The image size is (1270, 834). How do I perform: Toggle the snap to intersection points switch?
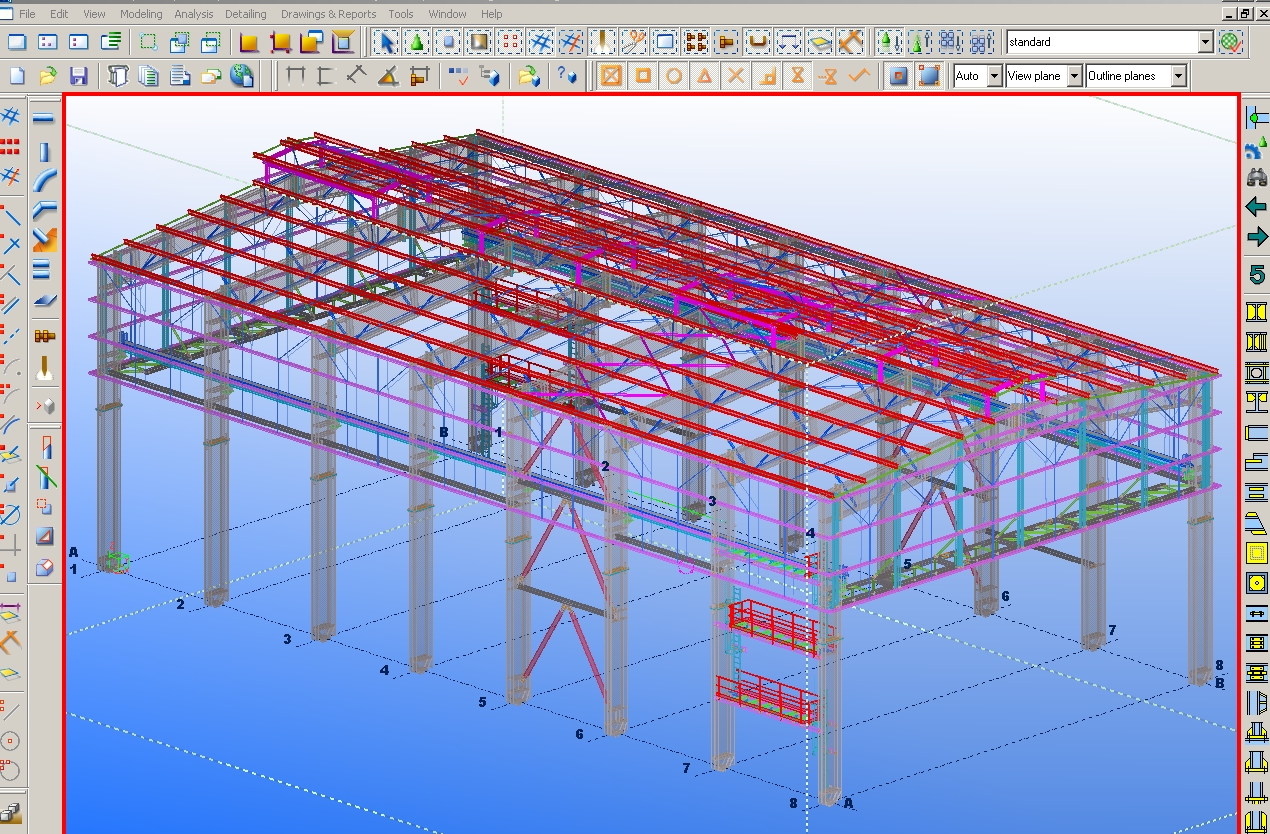[735, 75]
